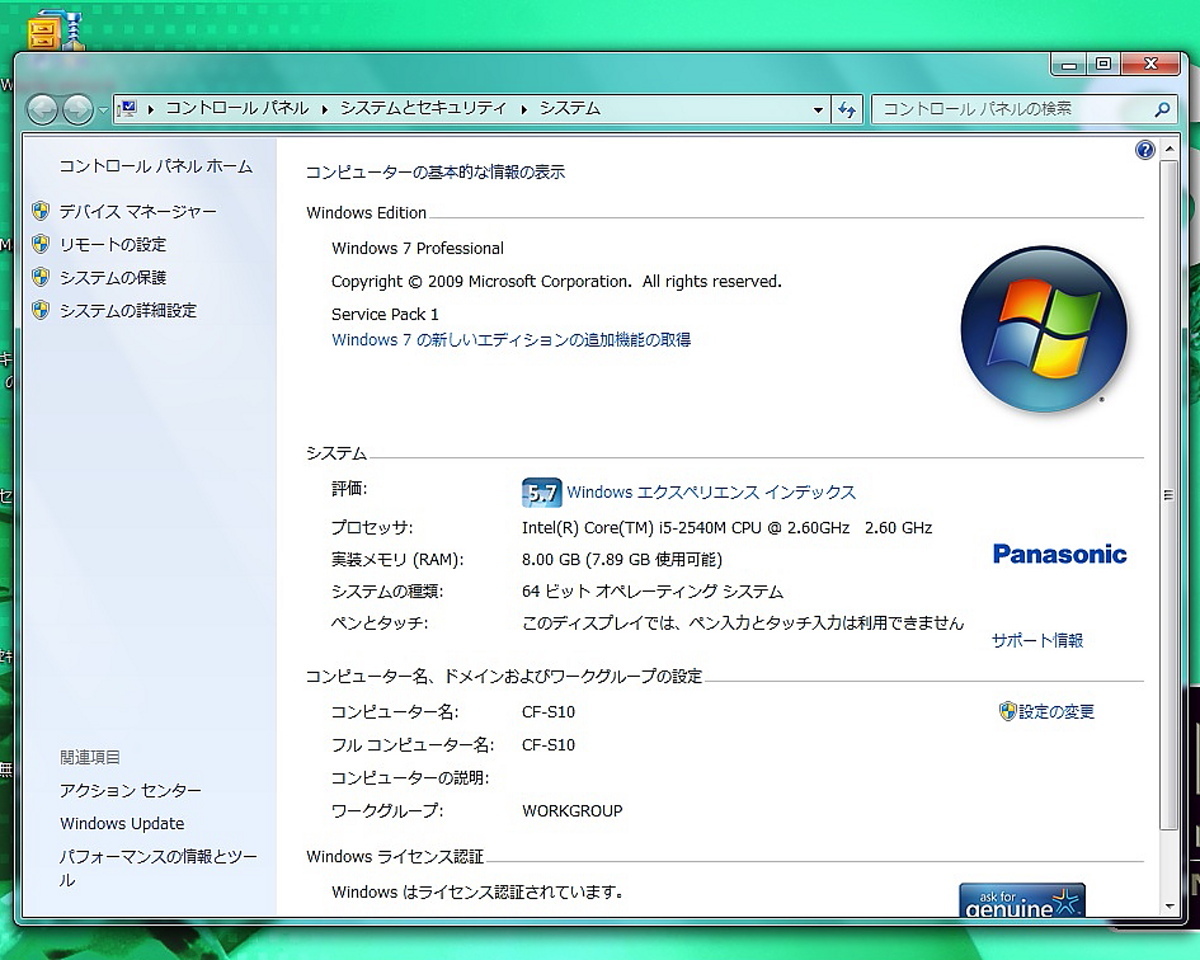The width and height of the screenshot is (1200, 960).
Task: Click the Panasonic logo
Action: click(1060, 554)
